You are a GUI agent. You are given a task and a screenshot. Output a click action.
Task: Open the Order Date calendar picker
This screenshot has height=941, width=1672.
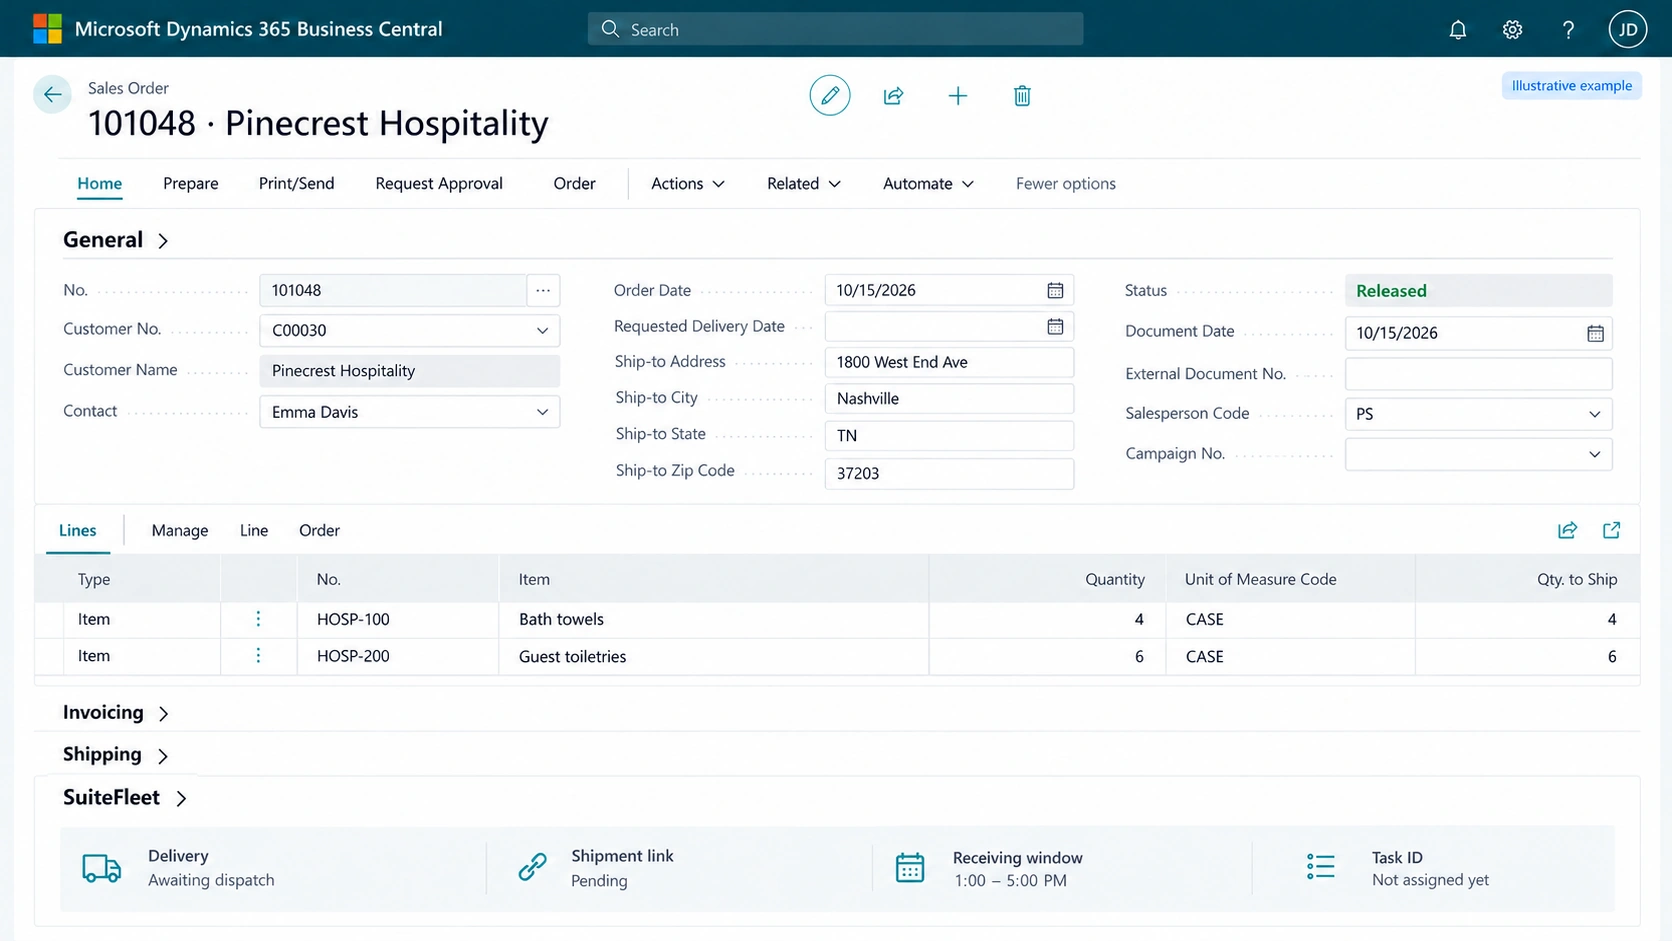(1055, 290)
